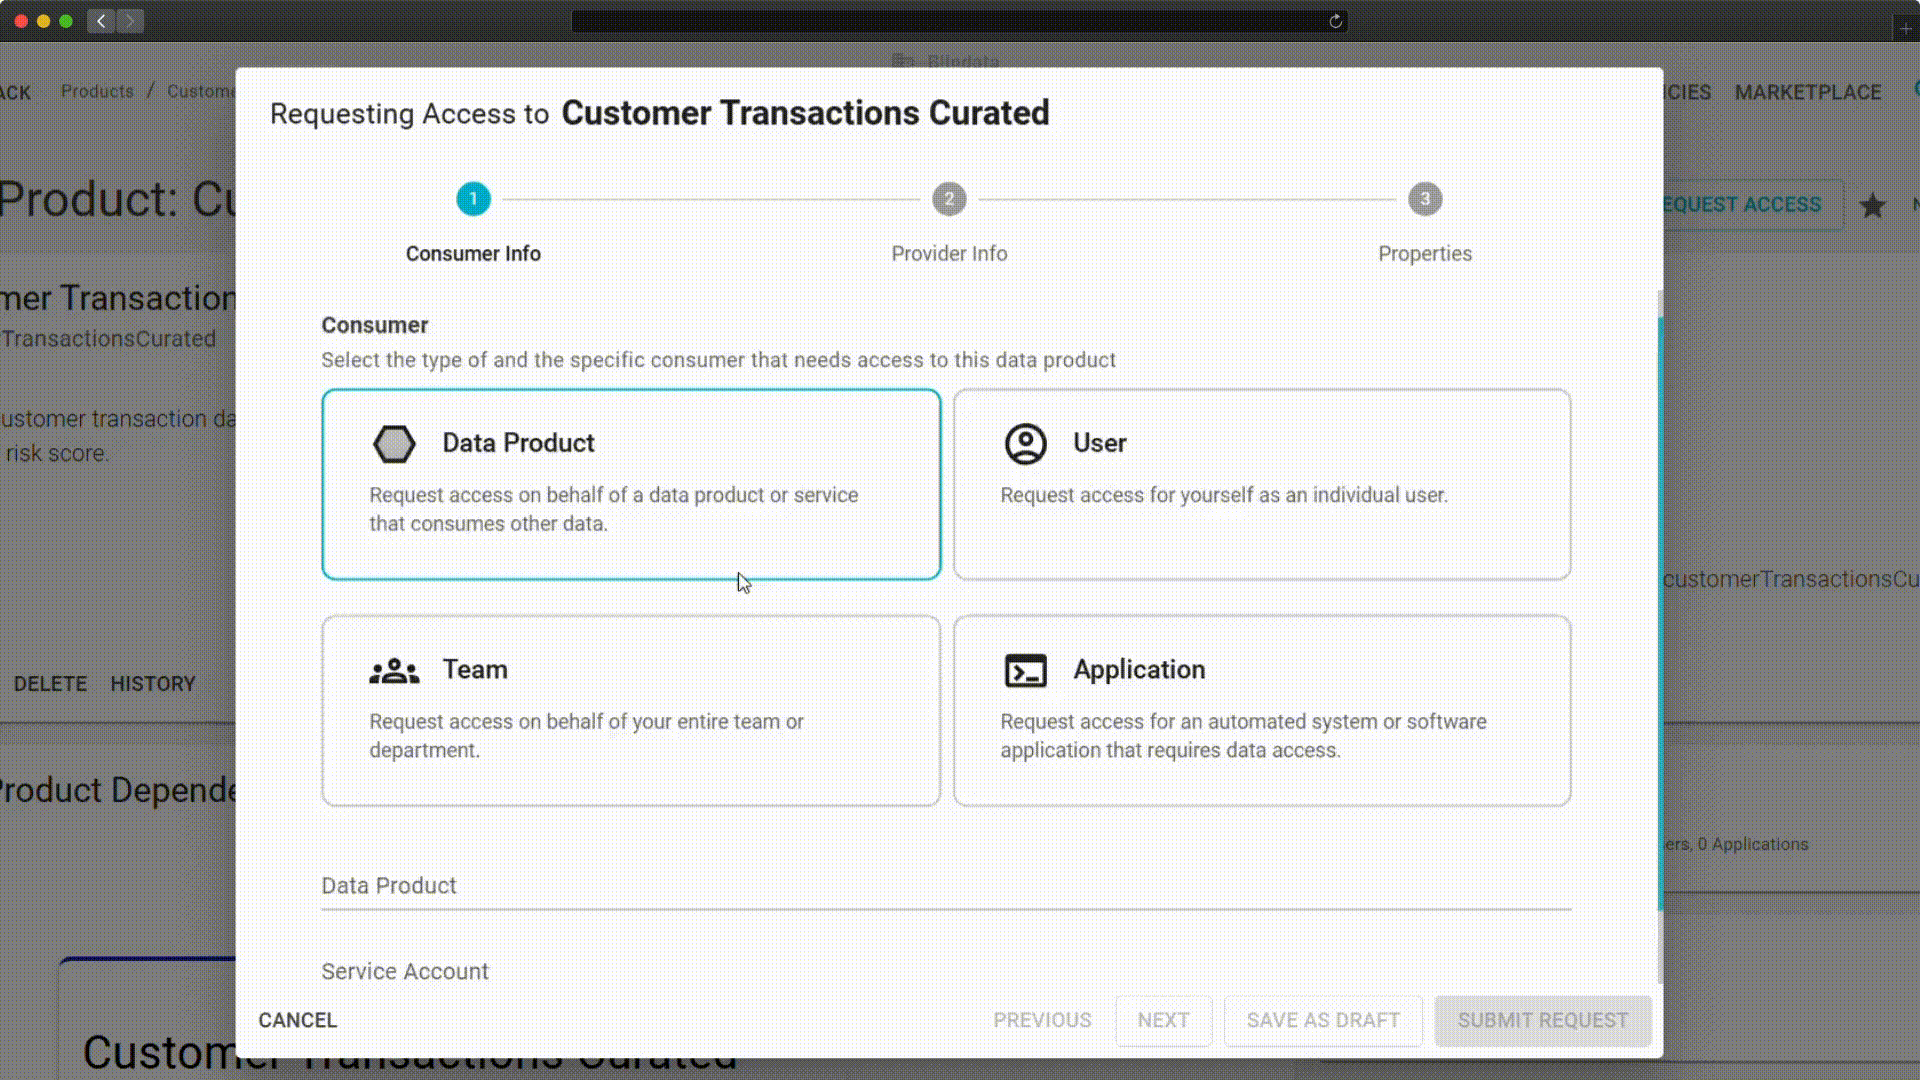Viewport: 1920px width, 1080px height.
Task: Cancel the access request dialog
Action: (297, 1020)
